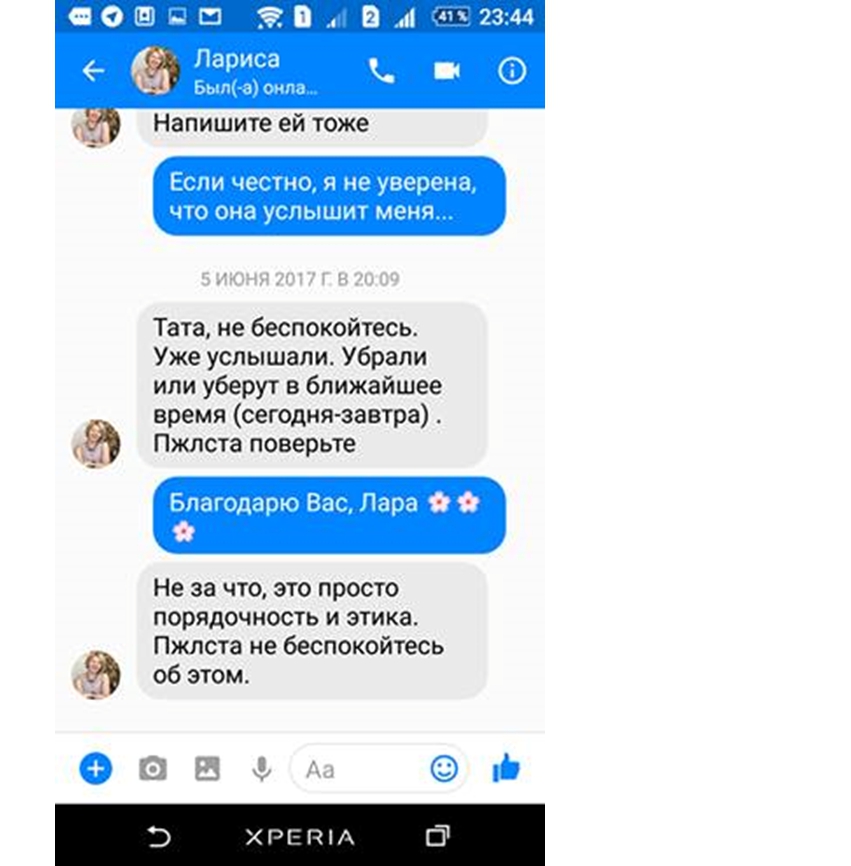851x866 pixels.
Task: Tap the Android back navigation button
Action: coord(158,836)
